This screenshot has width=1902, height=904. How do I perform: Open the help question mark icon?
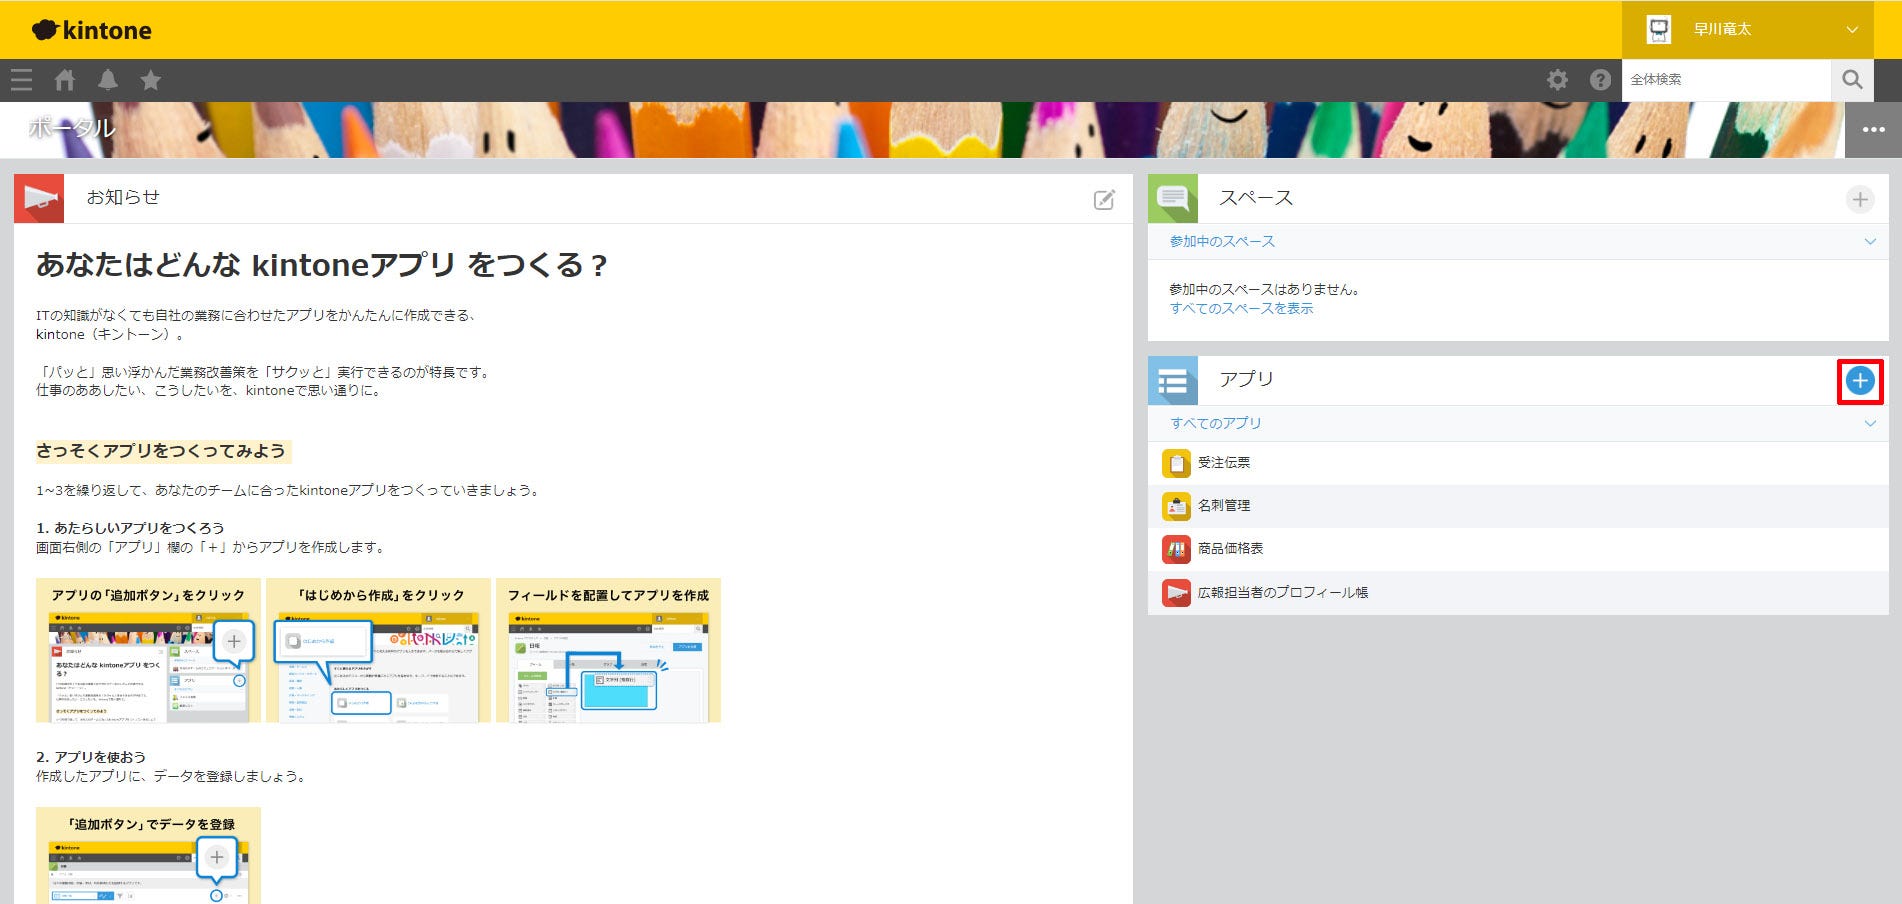tap(1600, 80)
